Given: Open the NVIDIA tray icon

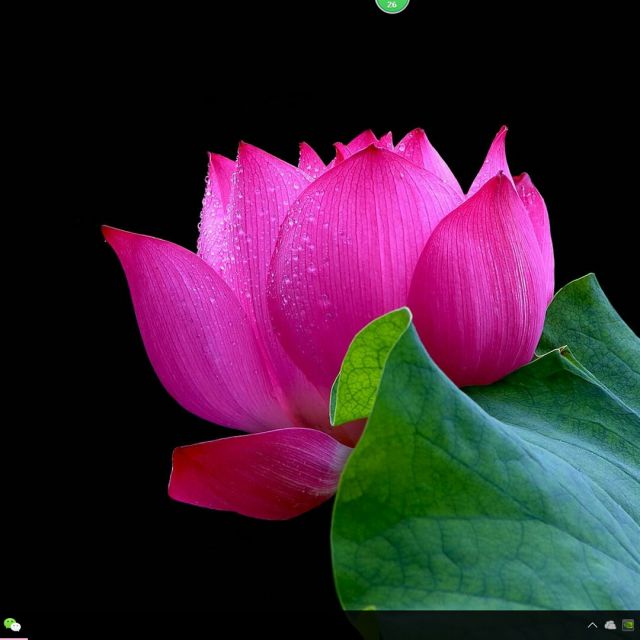Looking at the screenshot, I should tap(628, 625).
